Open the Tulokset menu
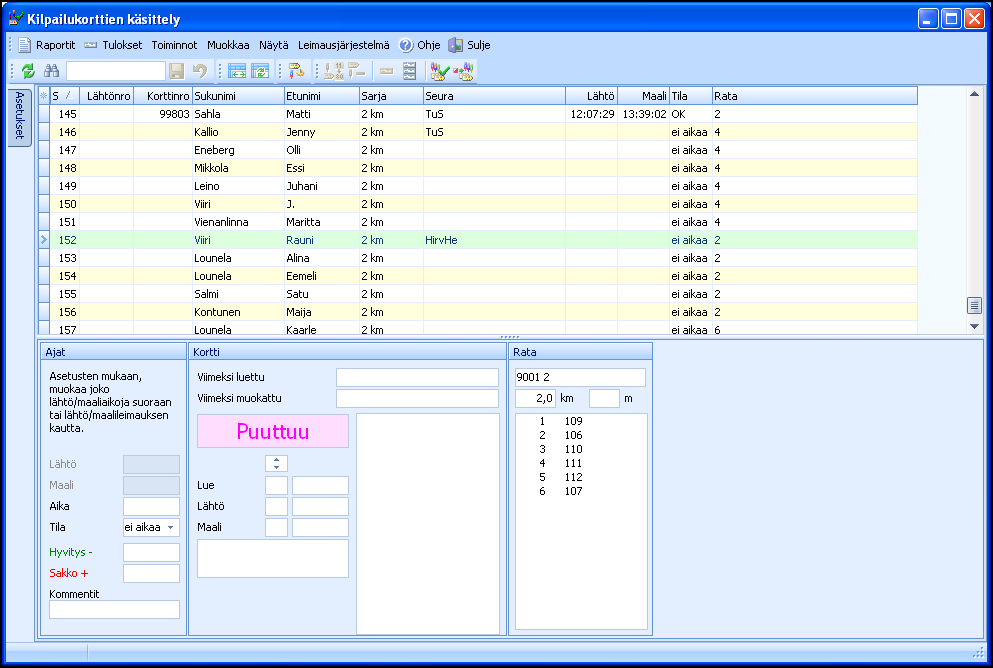Screen dimensions: 993x668 point(122,45)
